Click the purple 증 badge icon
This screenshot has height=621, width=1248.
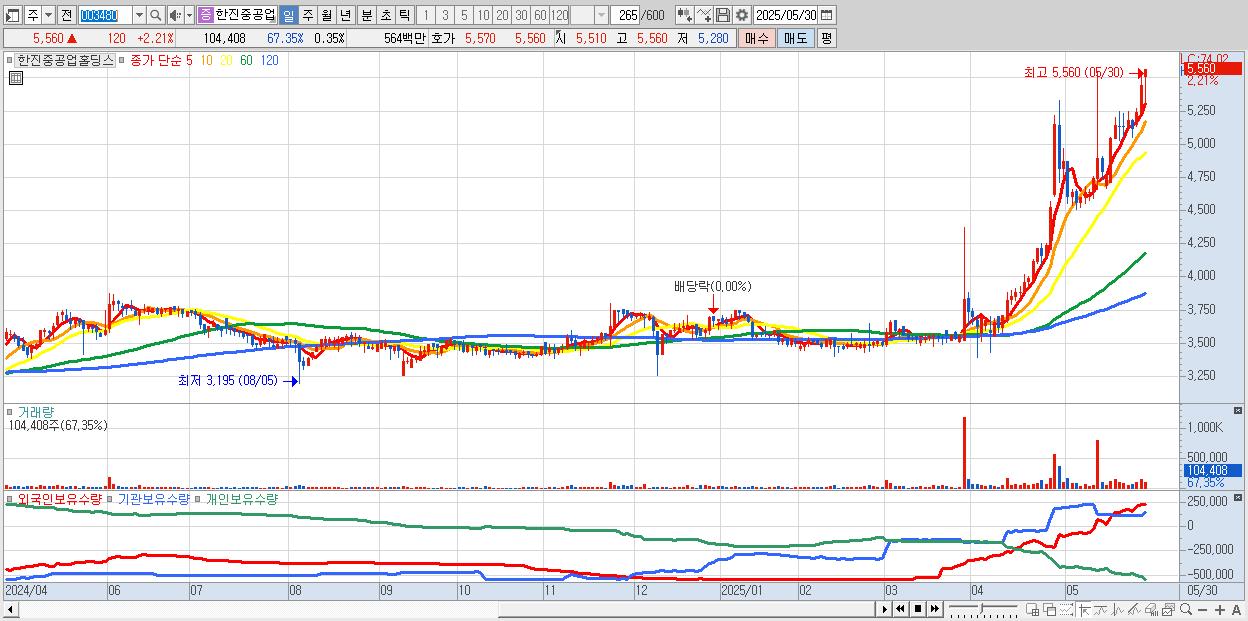(205, 15)
